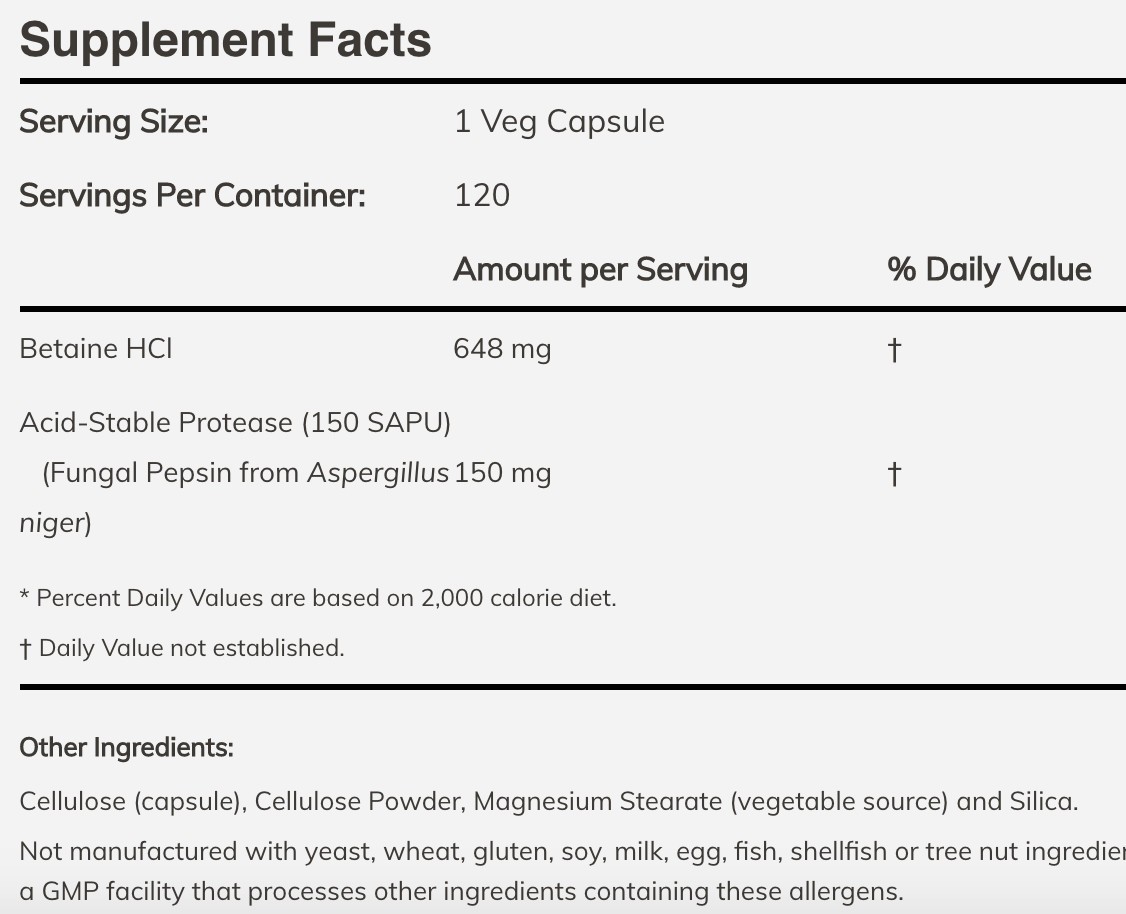Select the 150 mg amount
1126x914 pixels.
503,473
